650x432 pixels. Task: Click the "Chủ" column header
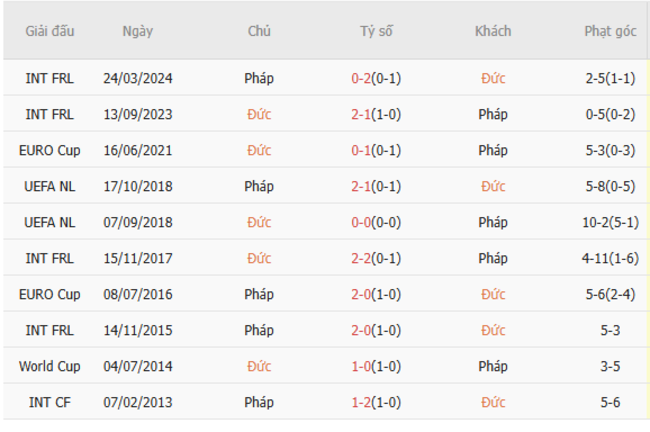[259, 31]
